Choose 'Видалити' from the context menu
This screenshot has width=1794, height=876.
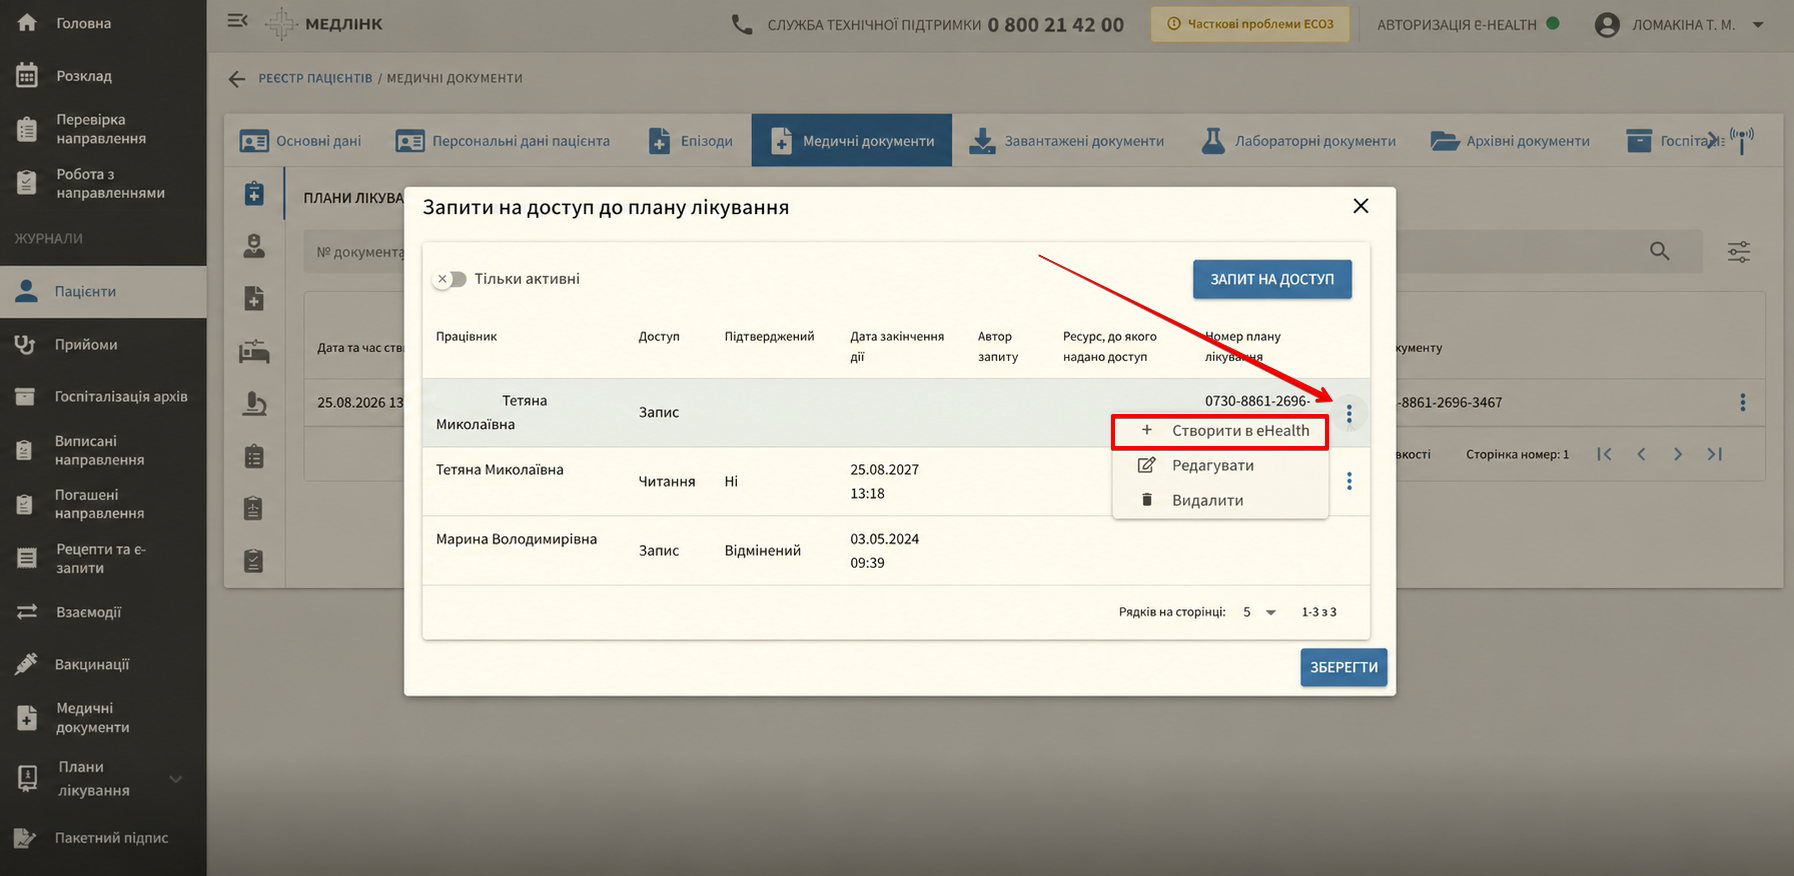(x=1220, y=500)
